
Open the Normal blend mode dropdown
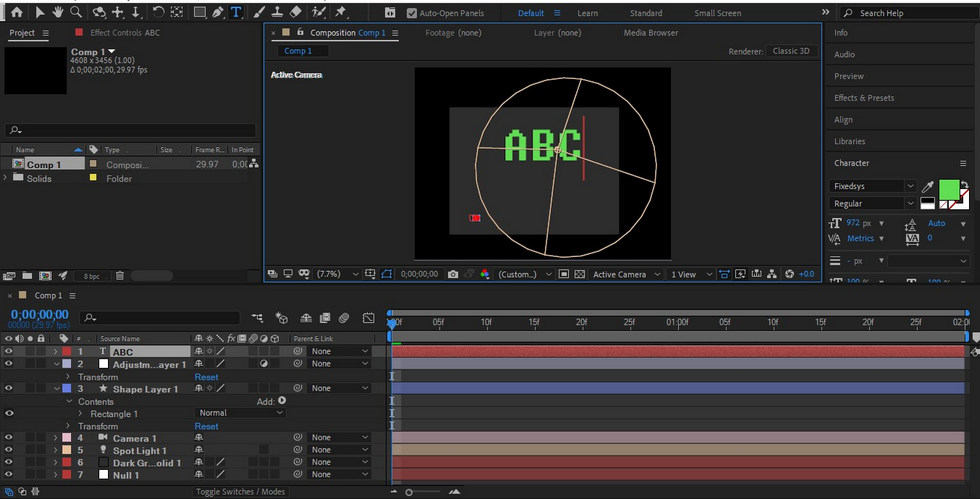[x=241, y=413]
